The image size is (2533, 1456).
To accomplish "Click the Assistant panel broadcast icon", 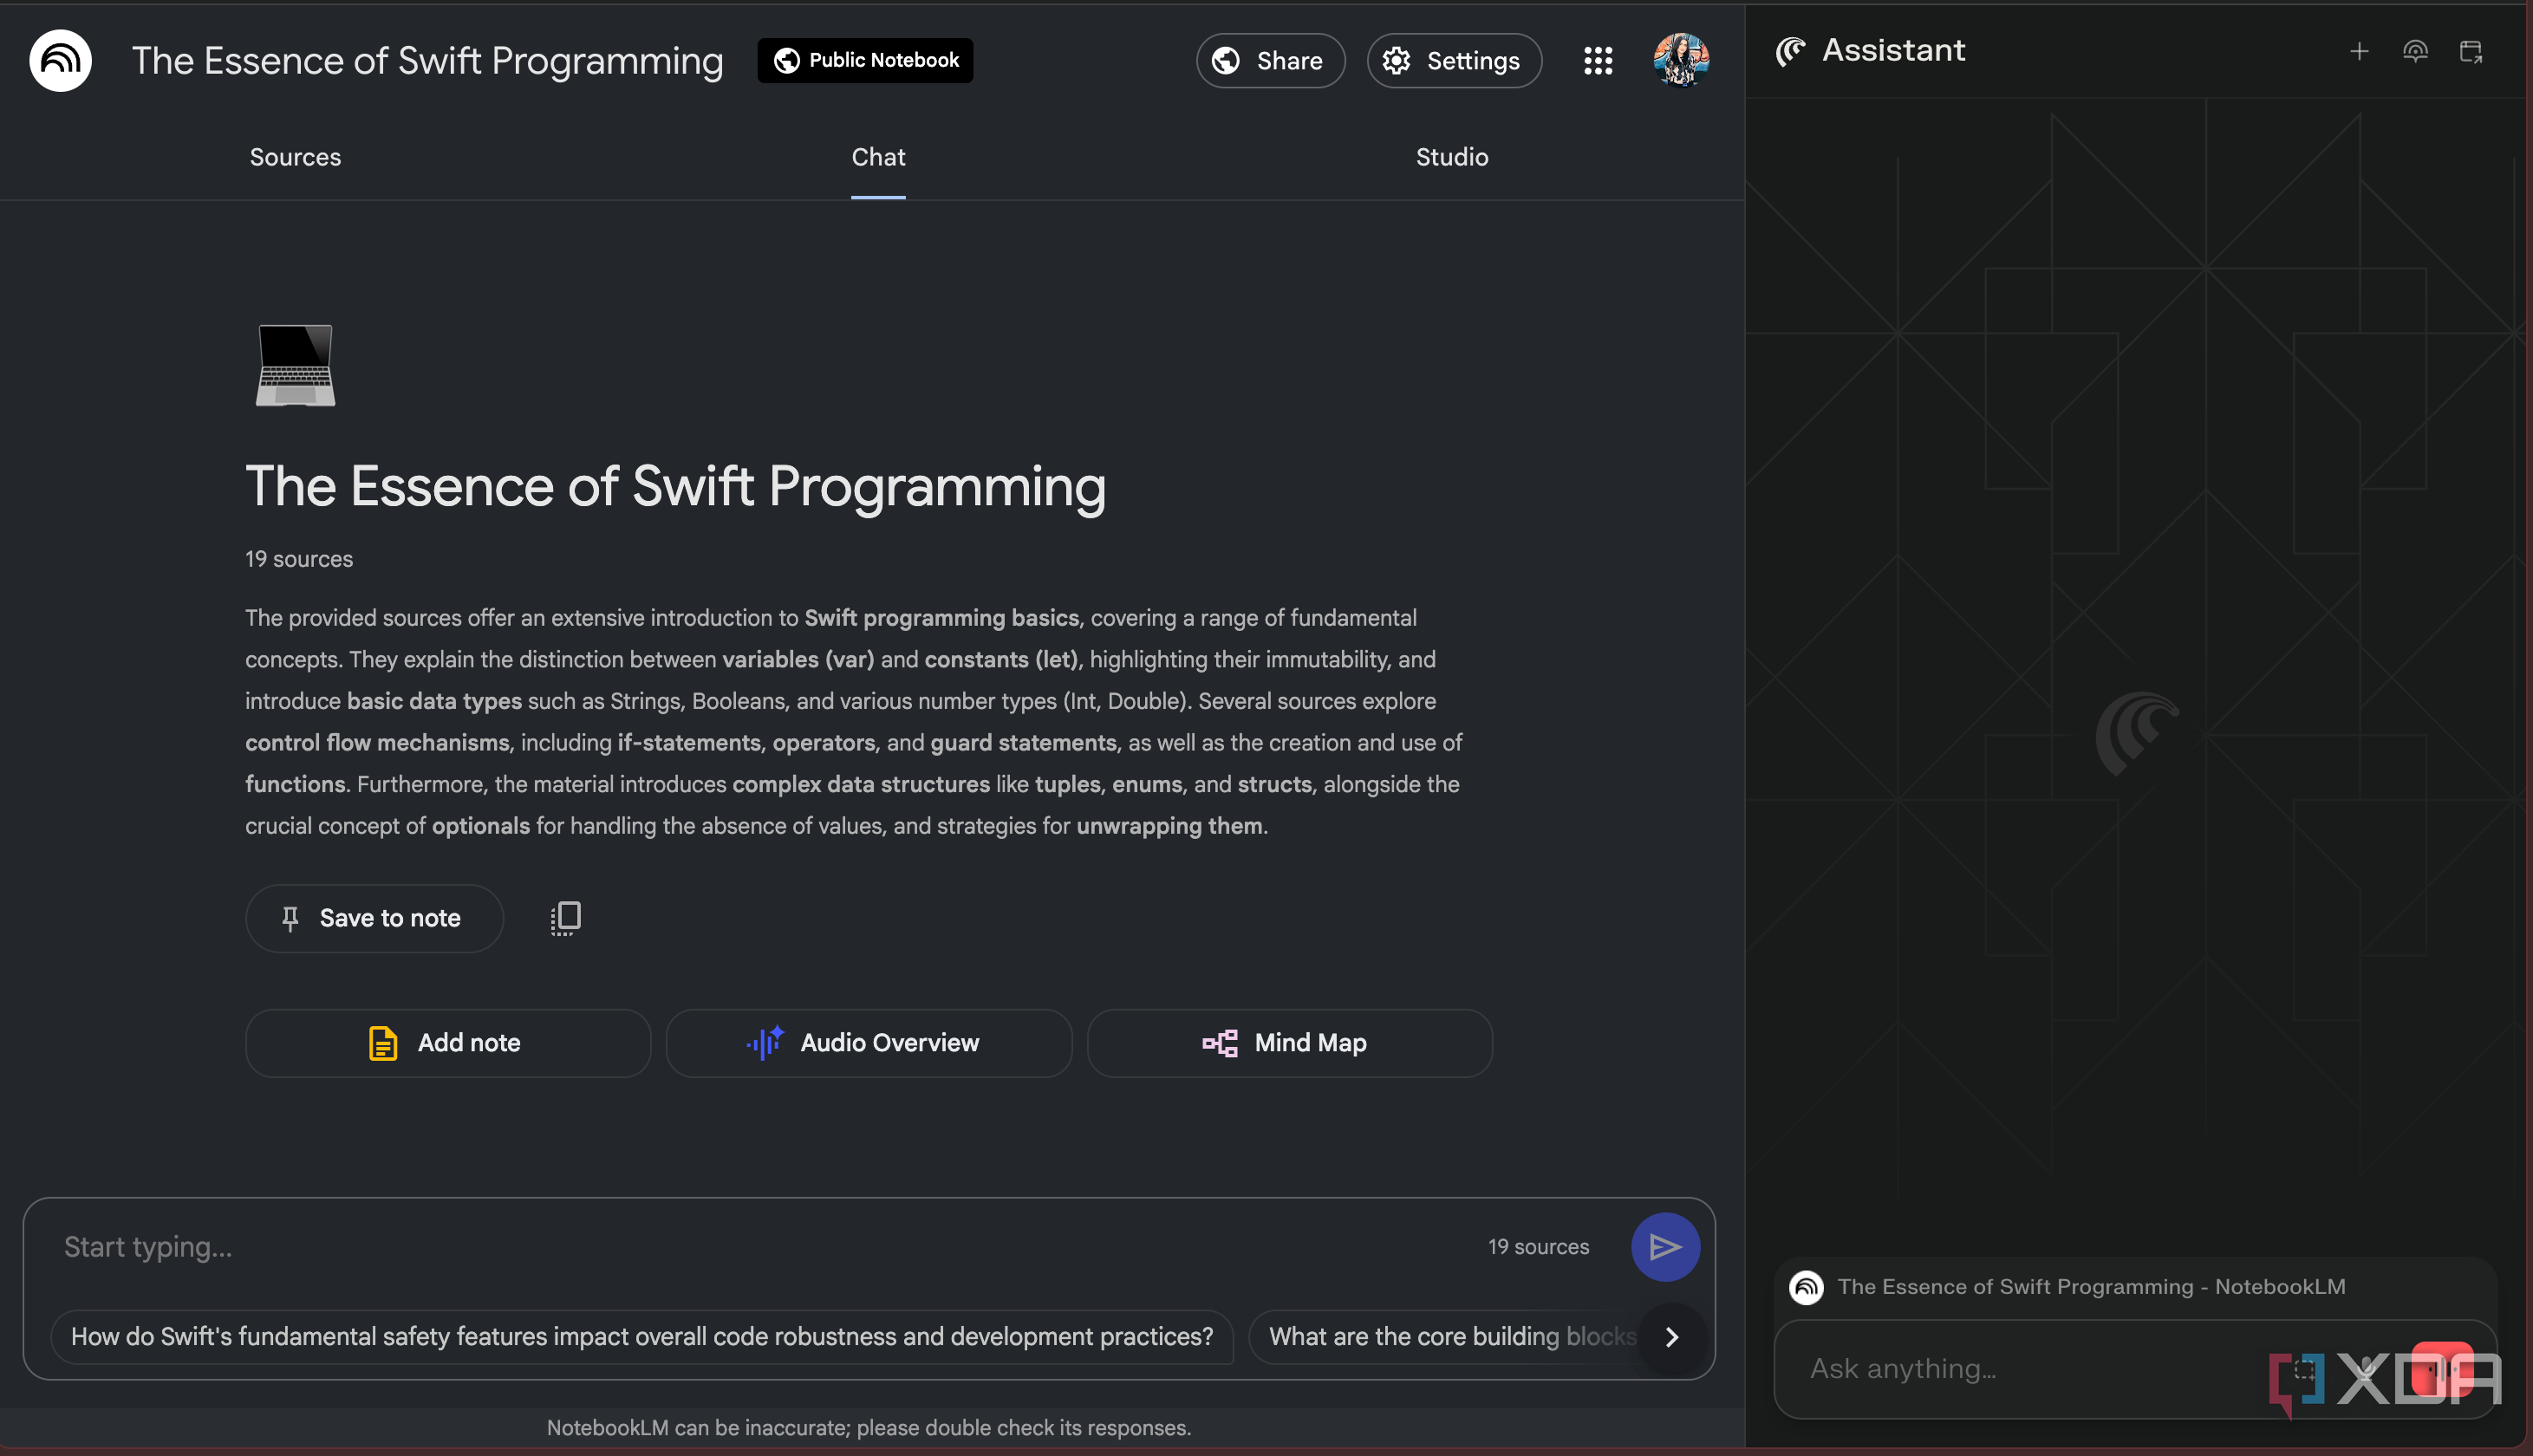I will 2415,51.
